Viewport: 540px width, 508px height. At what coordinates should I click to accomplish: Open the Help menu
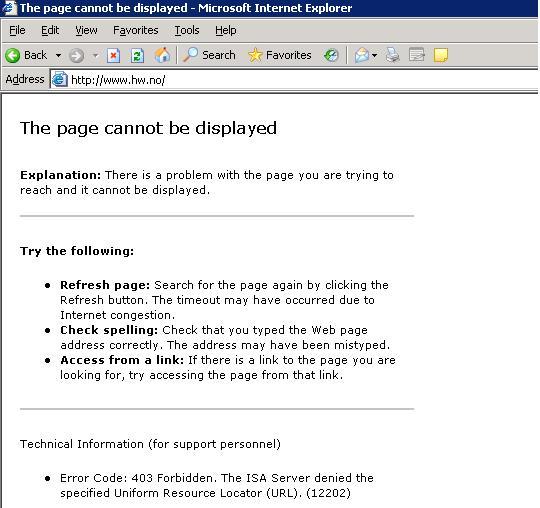tap(226, 30)
